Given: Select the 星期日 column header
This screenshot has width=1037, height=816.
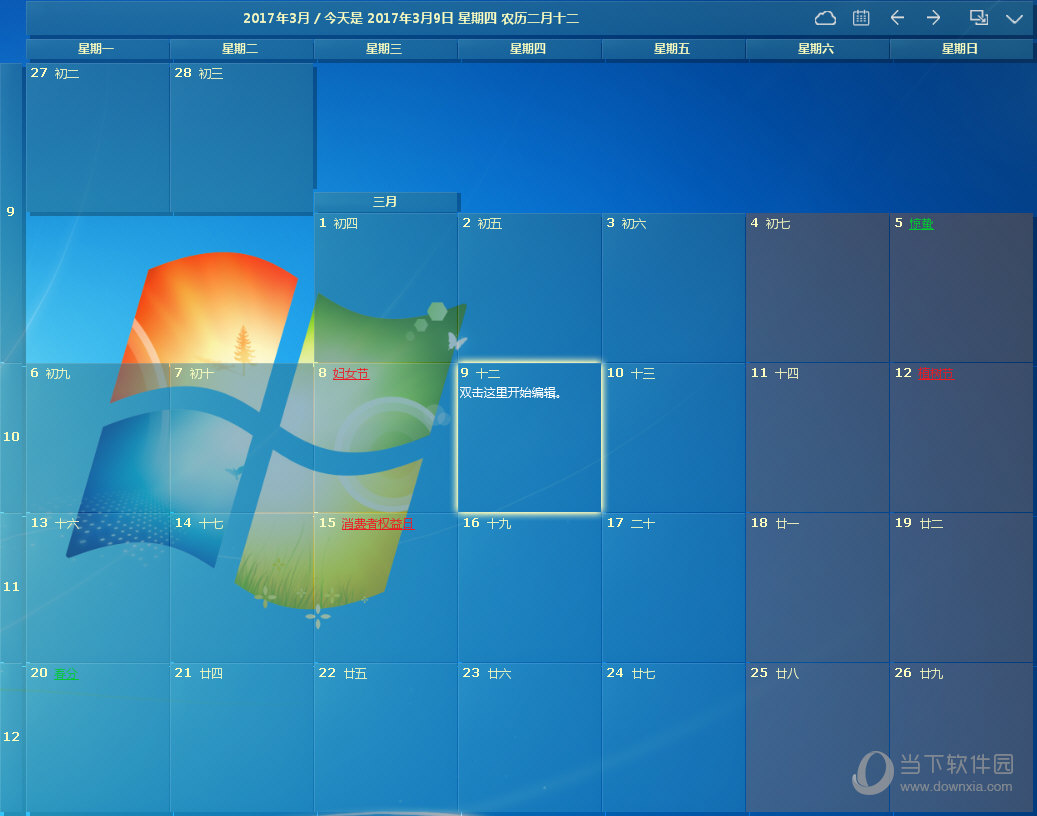Looking at the screenshot, I should 960,48.
